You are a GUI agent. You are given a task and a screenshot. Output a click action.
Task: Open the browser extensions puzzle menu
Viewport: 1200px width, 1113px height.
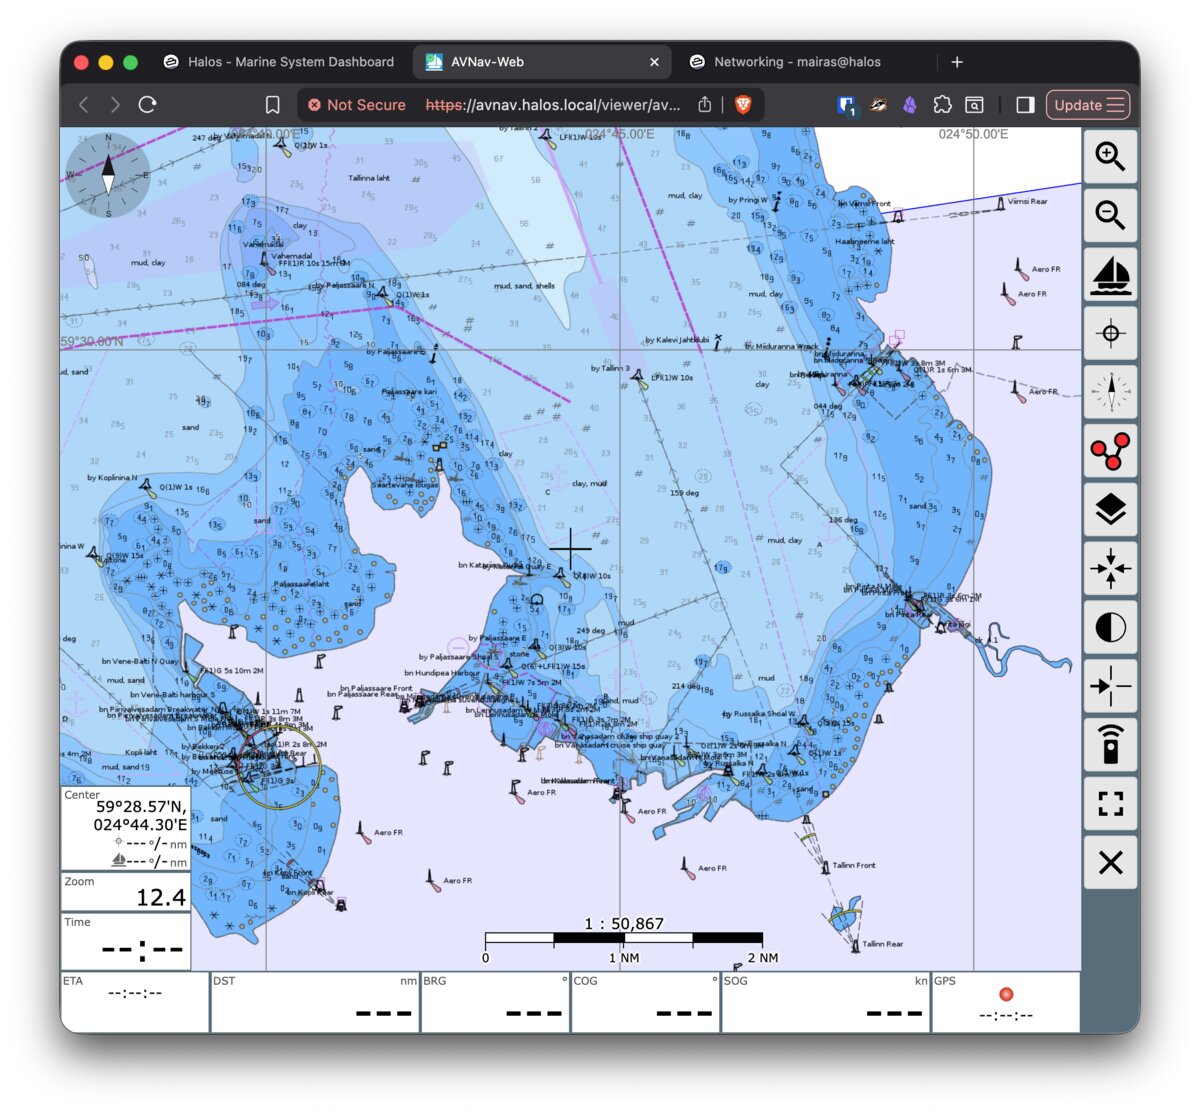[941, 105]
